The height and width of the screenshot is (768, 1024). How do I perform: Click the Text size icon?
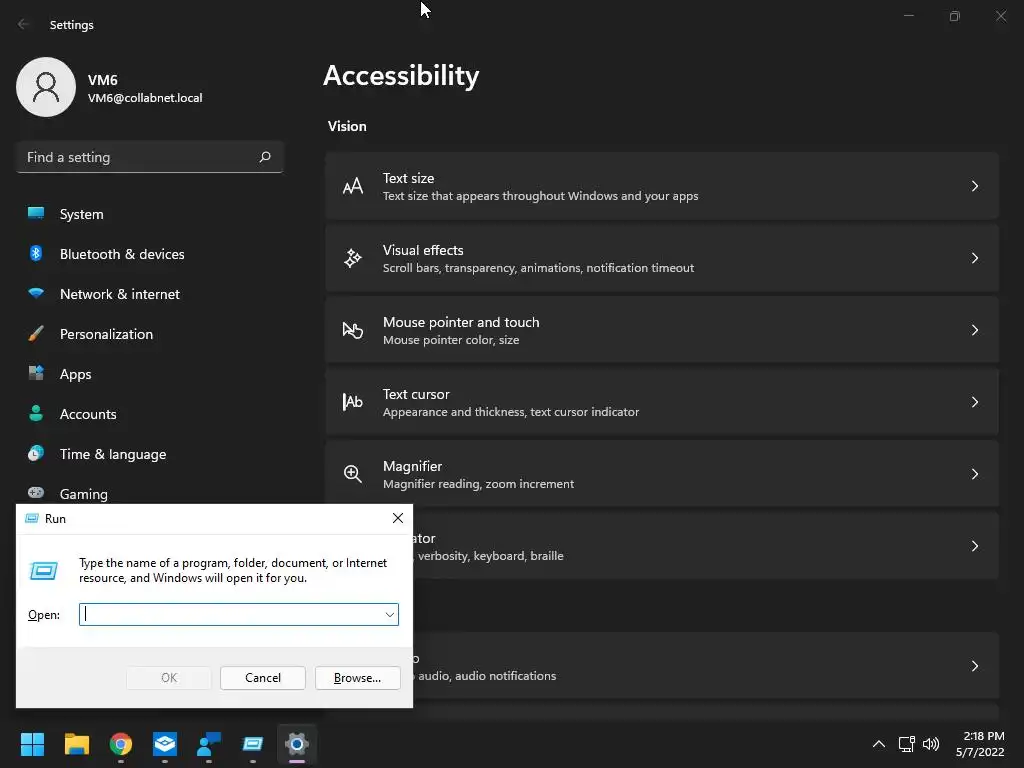pos(353,186)
